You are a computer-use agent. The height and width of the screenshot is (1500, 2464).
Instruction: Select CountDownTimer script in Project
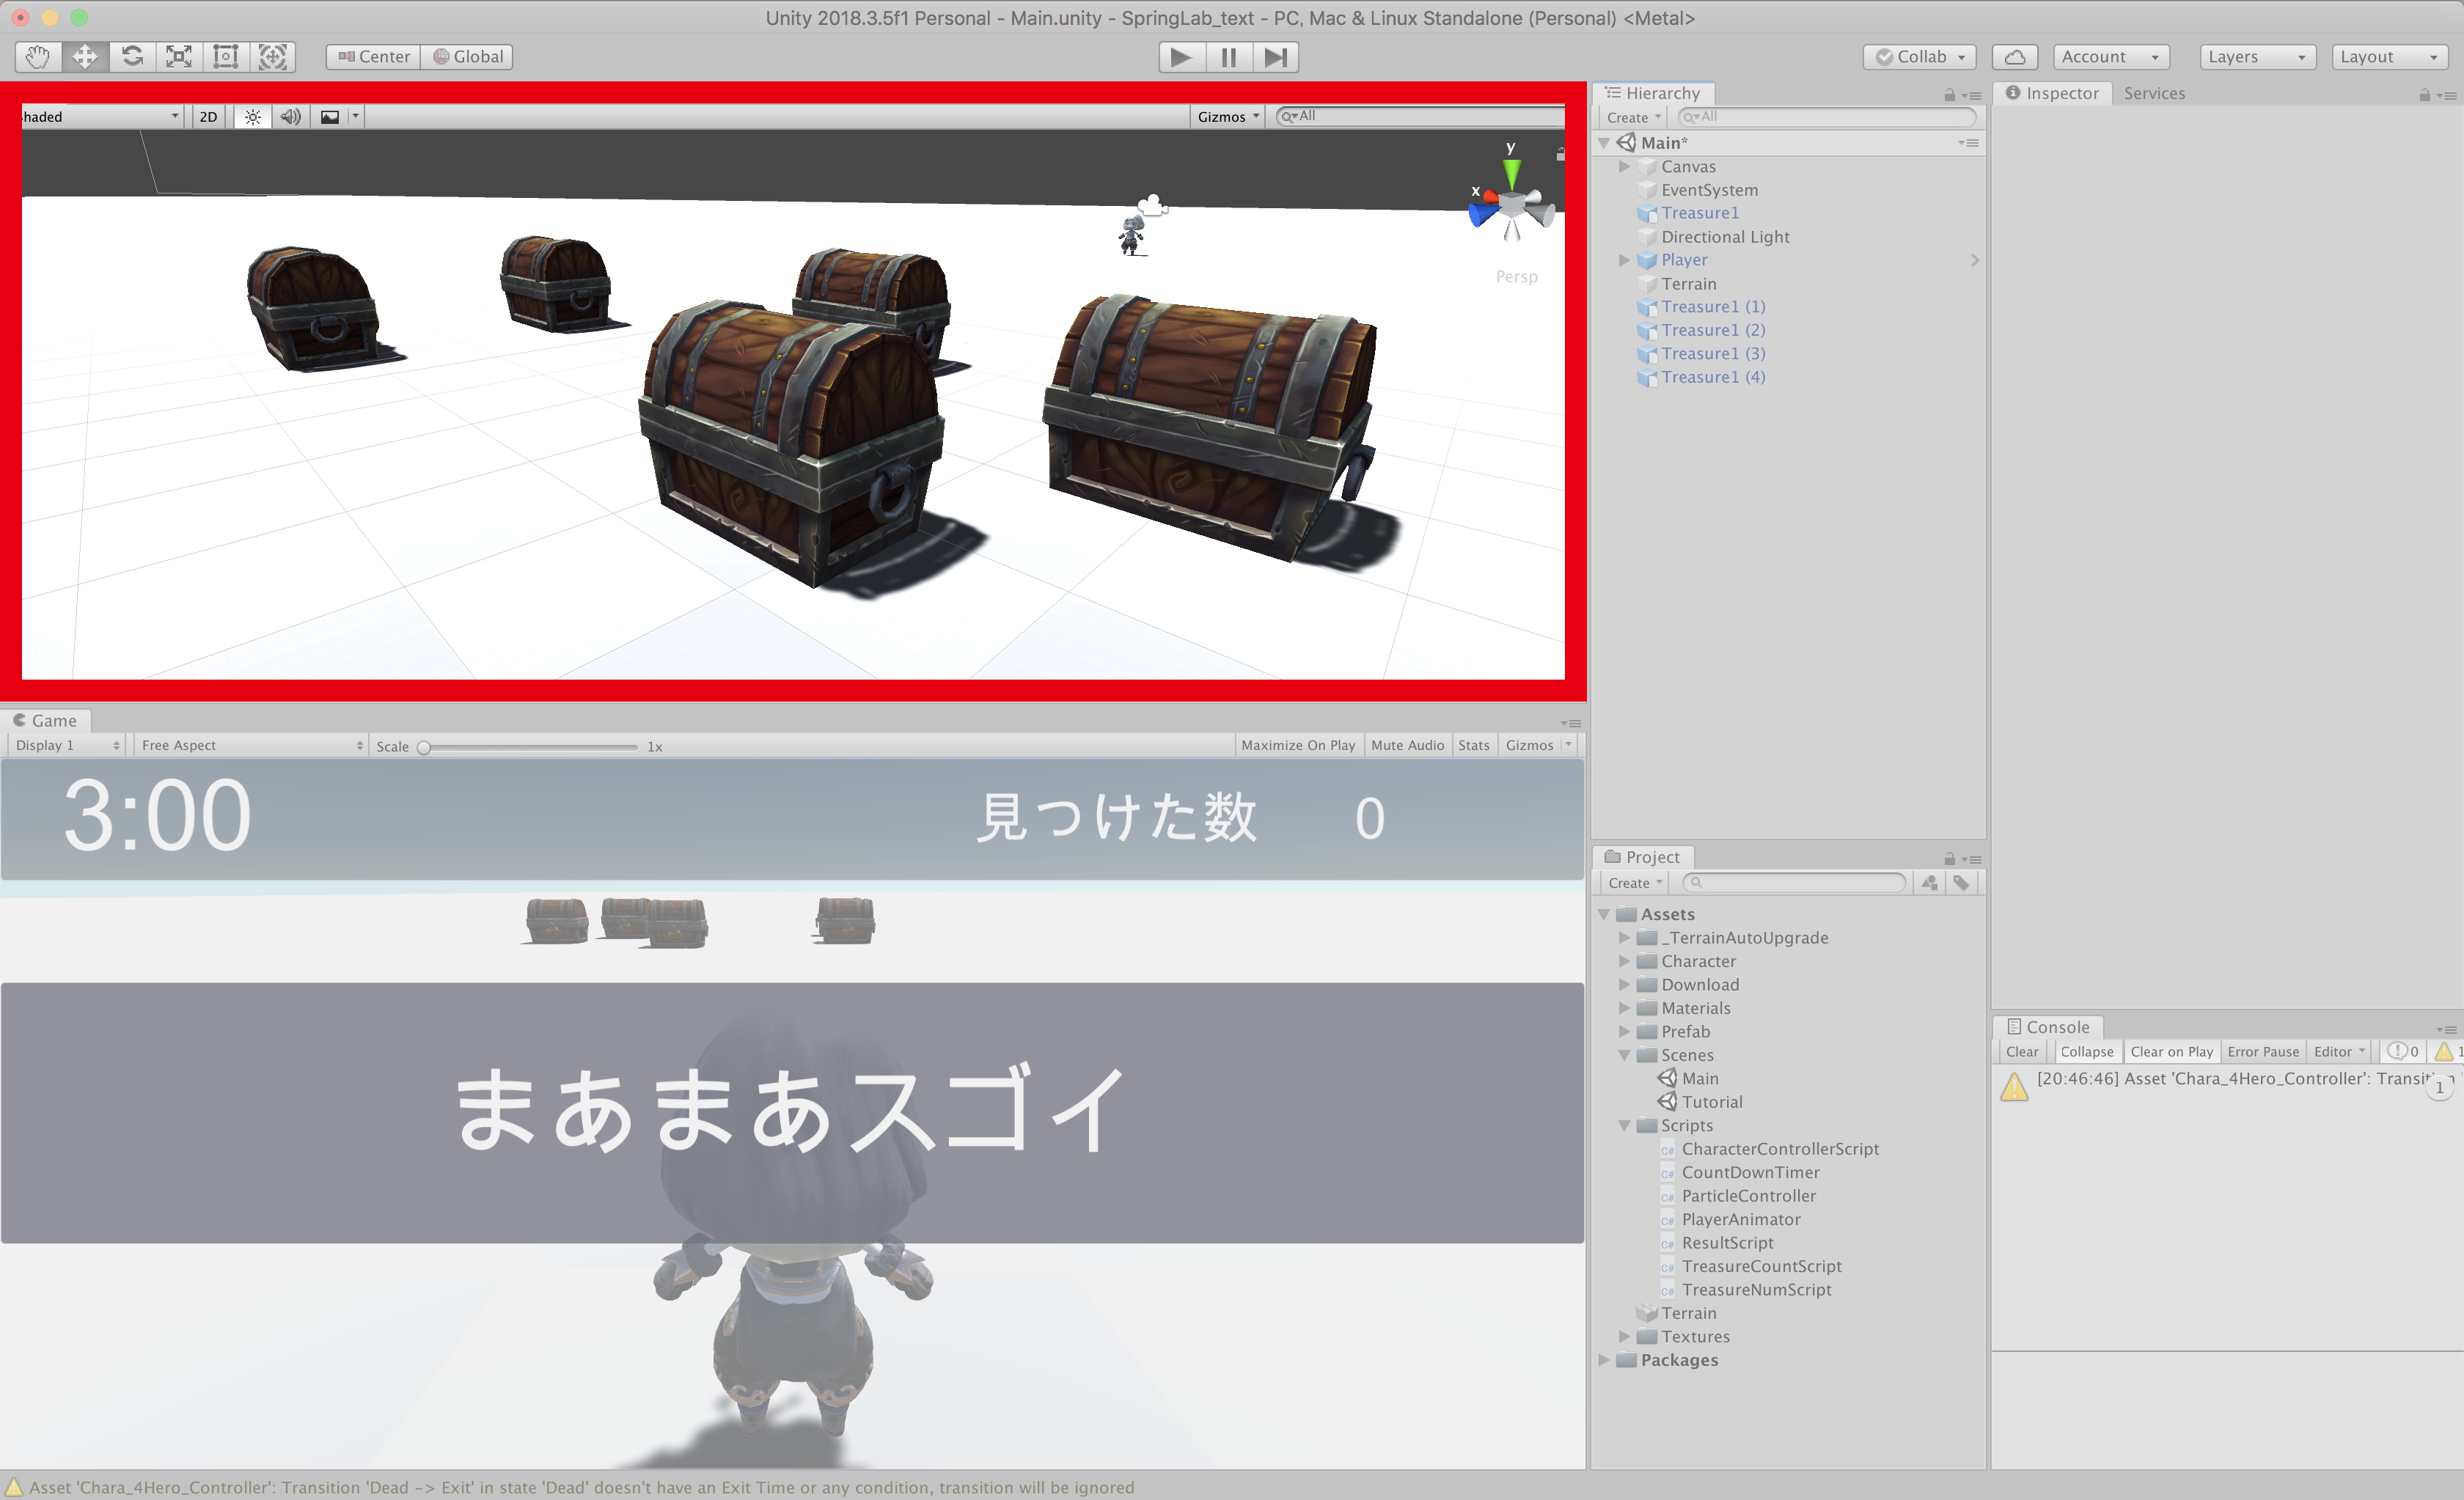(1750, 1172)
